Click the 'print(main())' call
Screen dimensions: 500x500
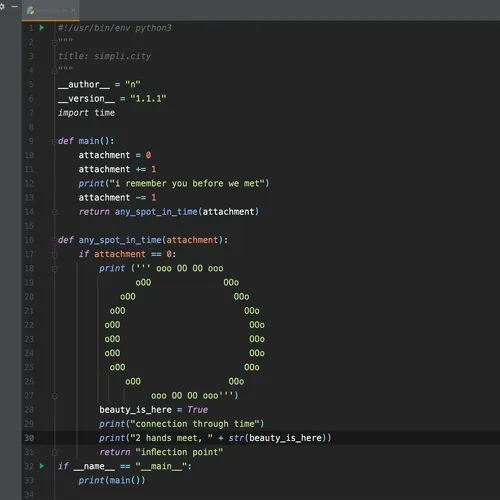click(112, 480)
